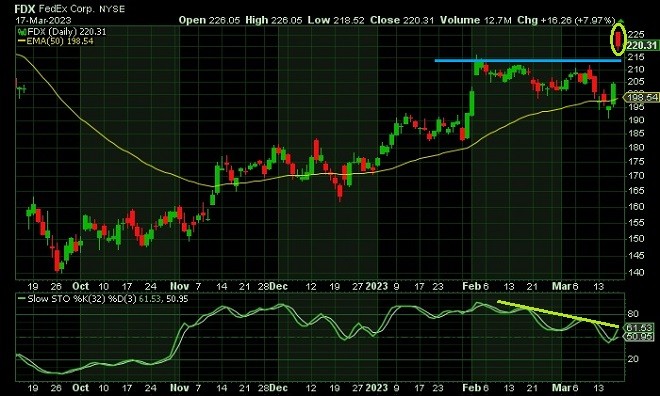Click the FDX (Daily) 220.31 legend entry
Screen dimensions: 660x396
[x=67, y=32]
